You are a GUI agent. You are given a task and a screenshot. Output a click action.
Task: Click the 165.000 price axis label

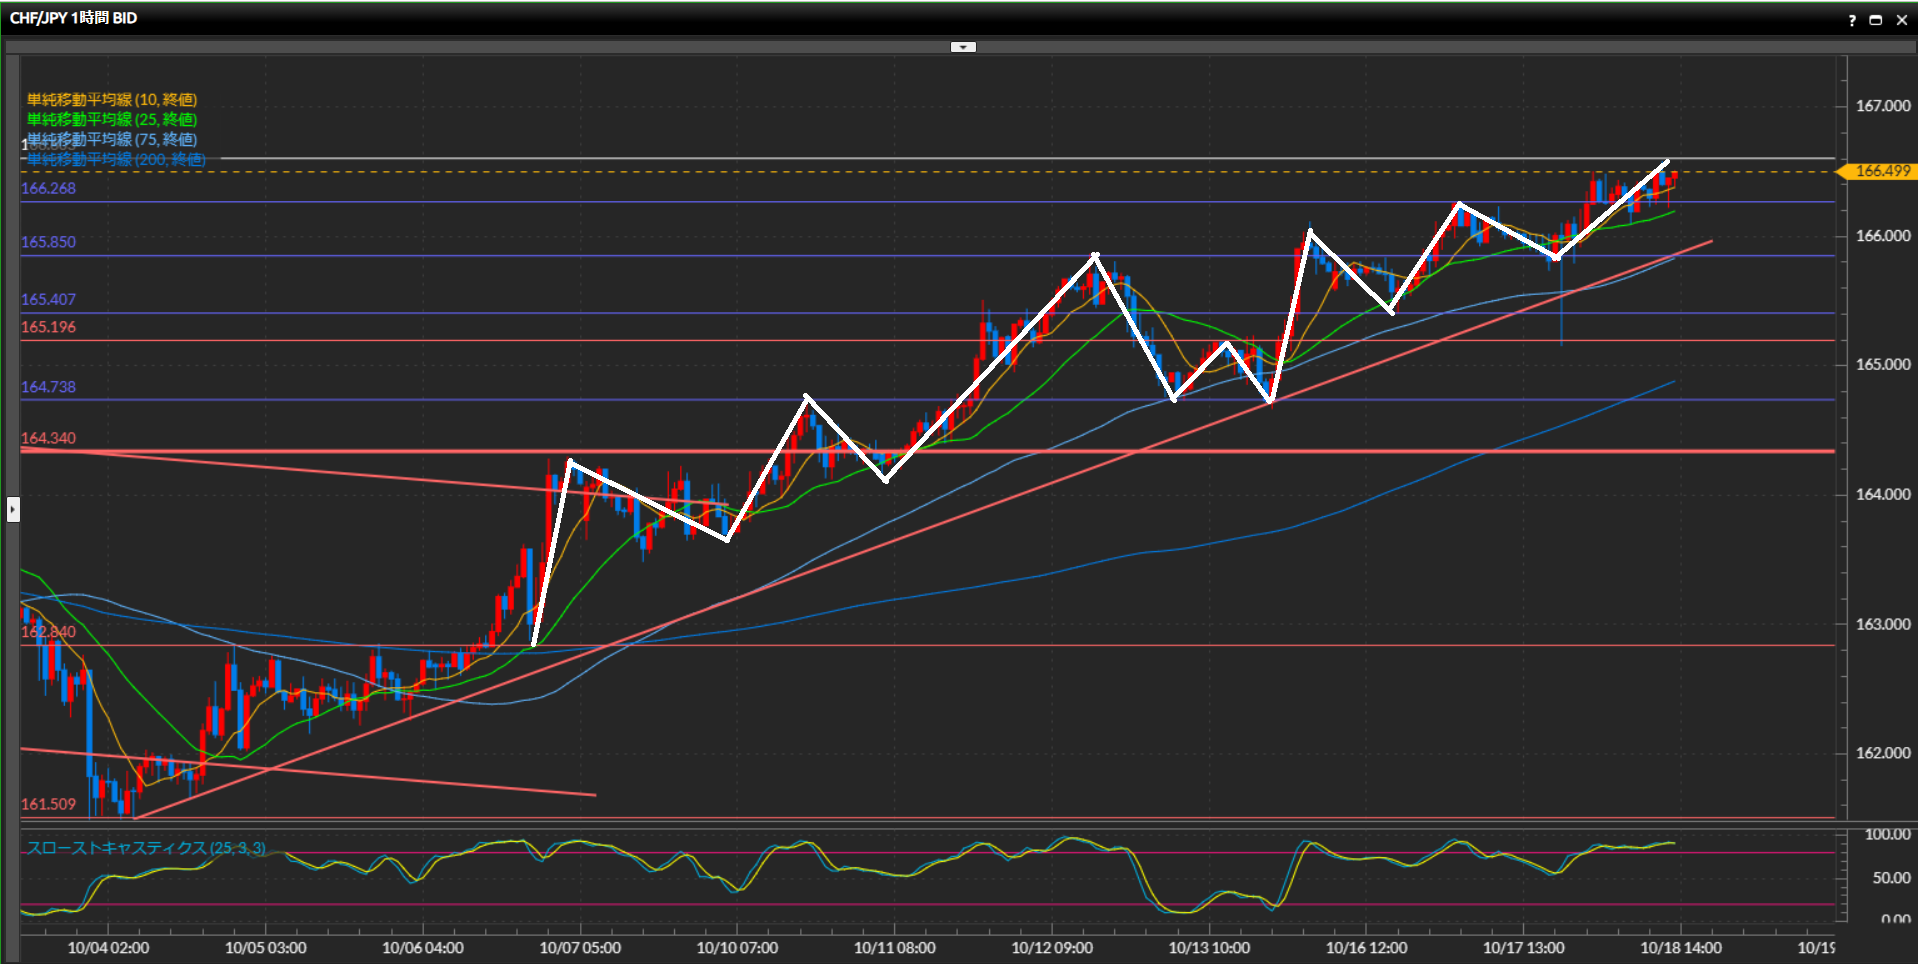[1883, 365]
